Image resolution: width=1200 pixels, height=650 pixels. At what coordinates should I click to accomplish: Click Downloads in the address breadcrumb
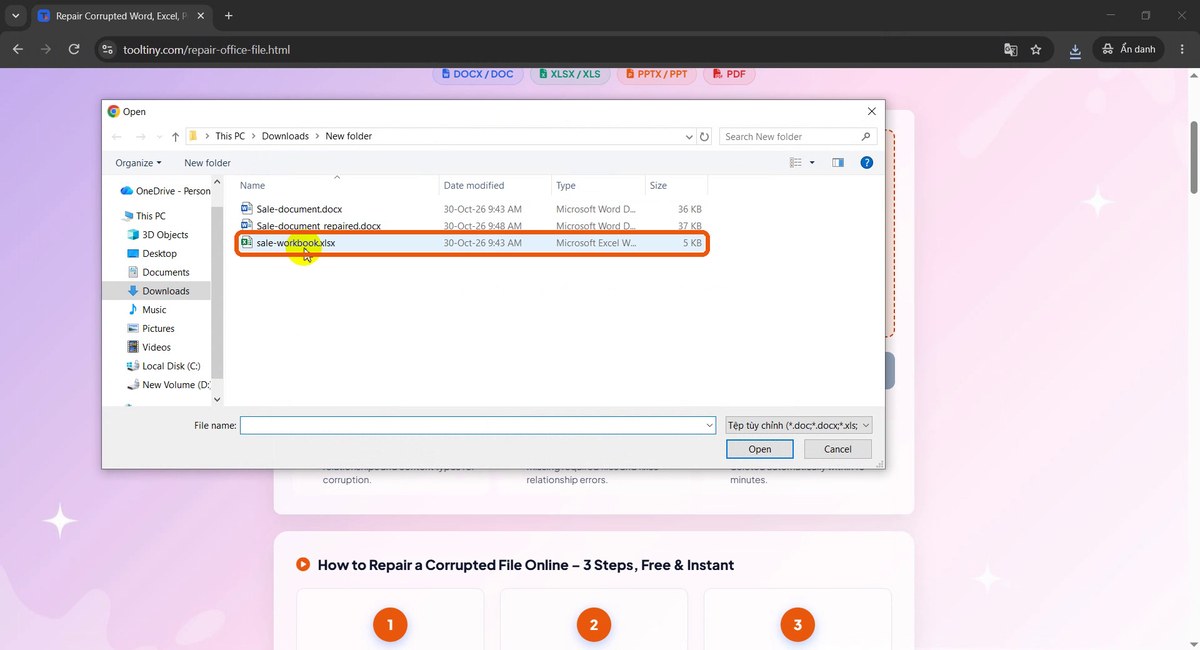[285, 136]
